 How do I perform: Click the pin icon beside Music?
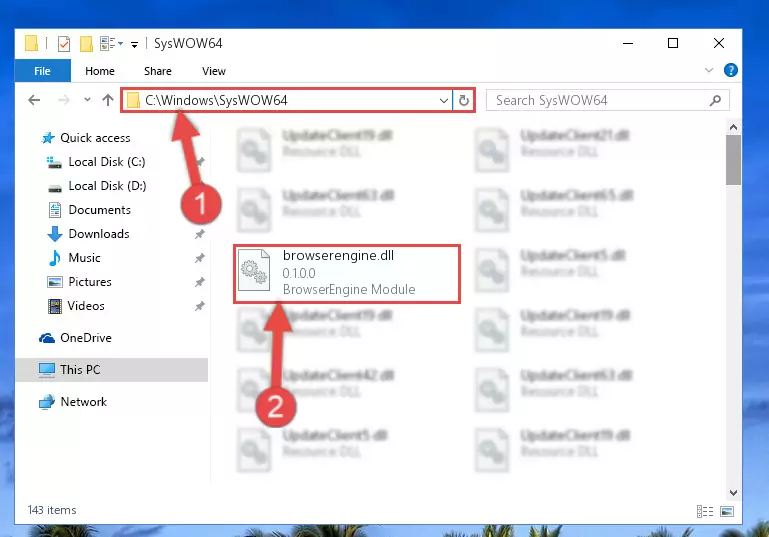[200, 258]
